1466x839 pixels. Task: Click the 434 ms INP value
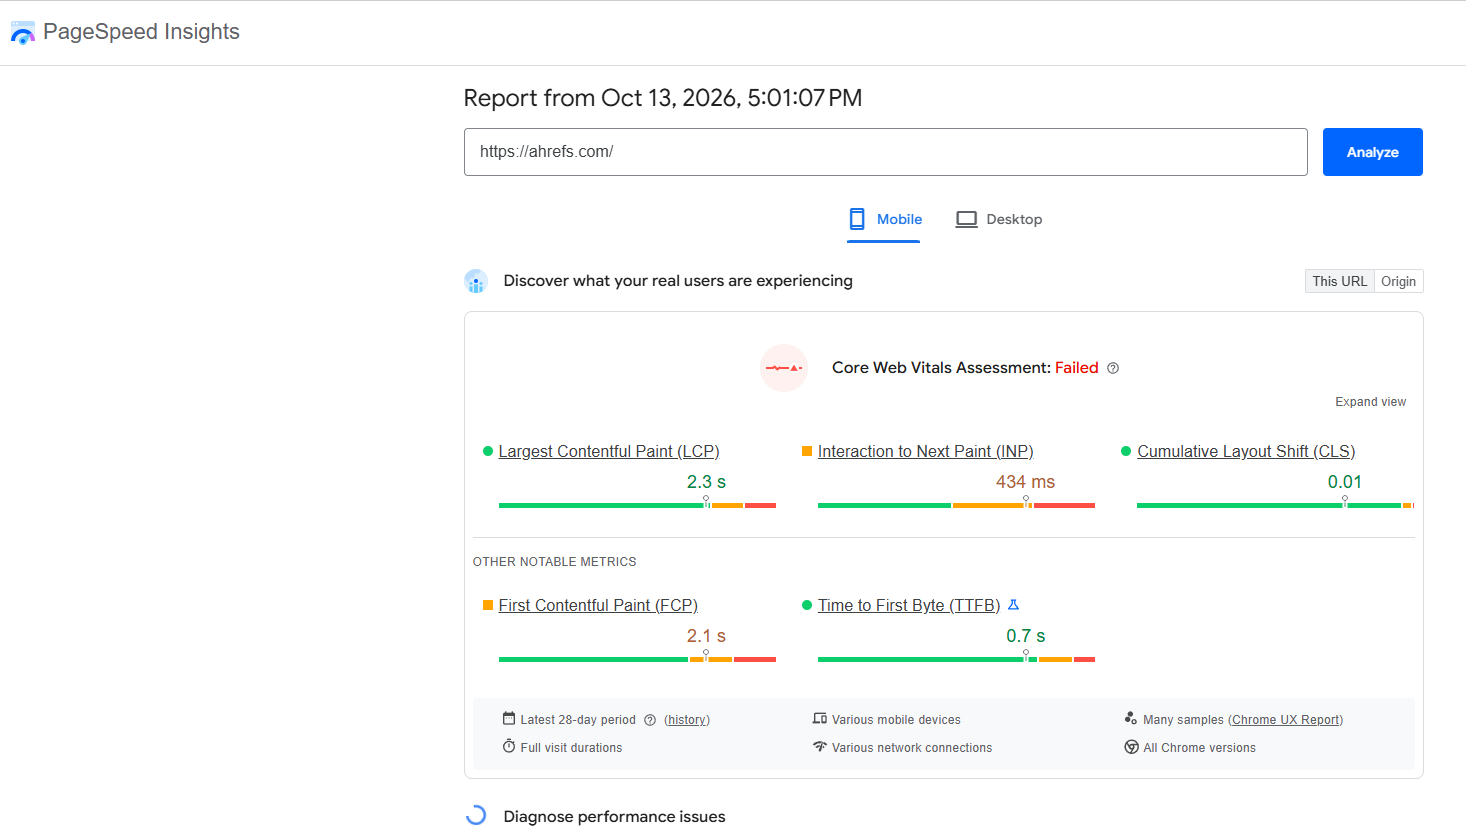tap(1025, 482)
